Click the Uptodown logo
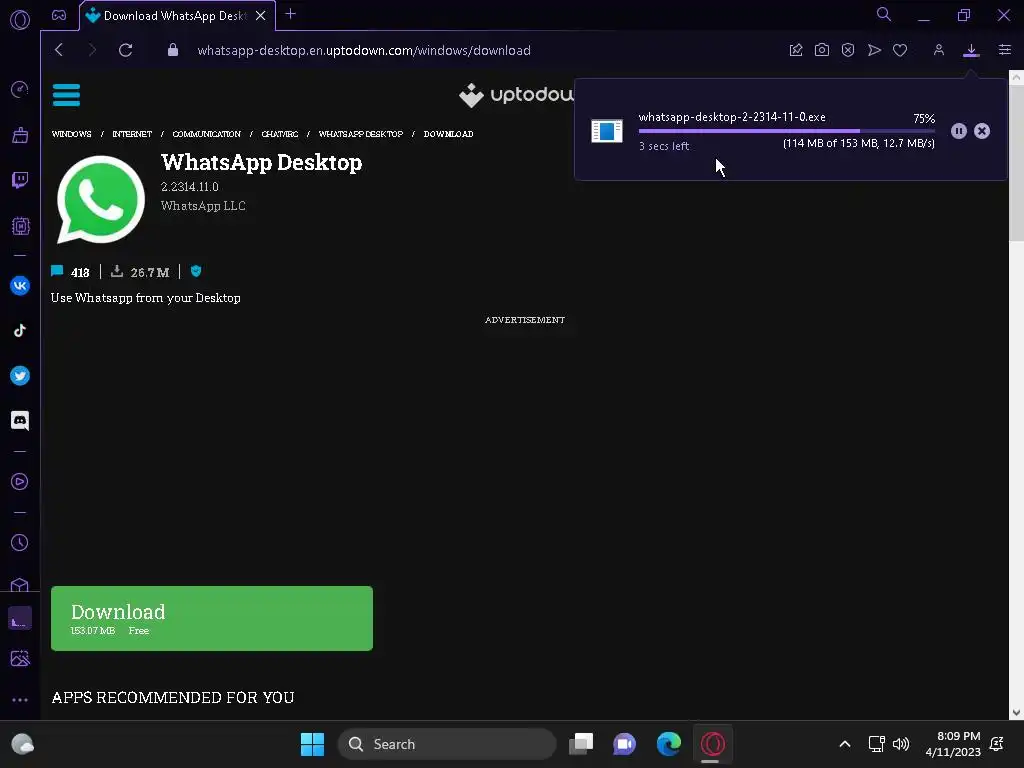 pos(516,95)
